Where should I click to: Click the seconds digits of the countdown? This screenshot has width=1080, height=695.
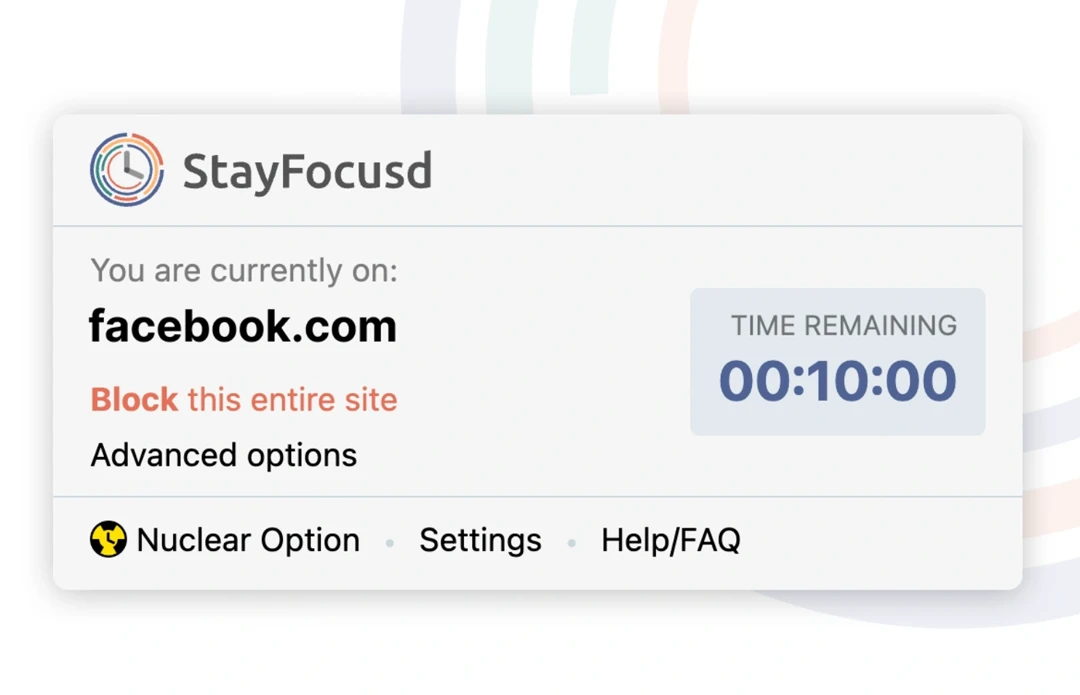[922, 381]
